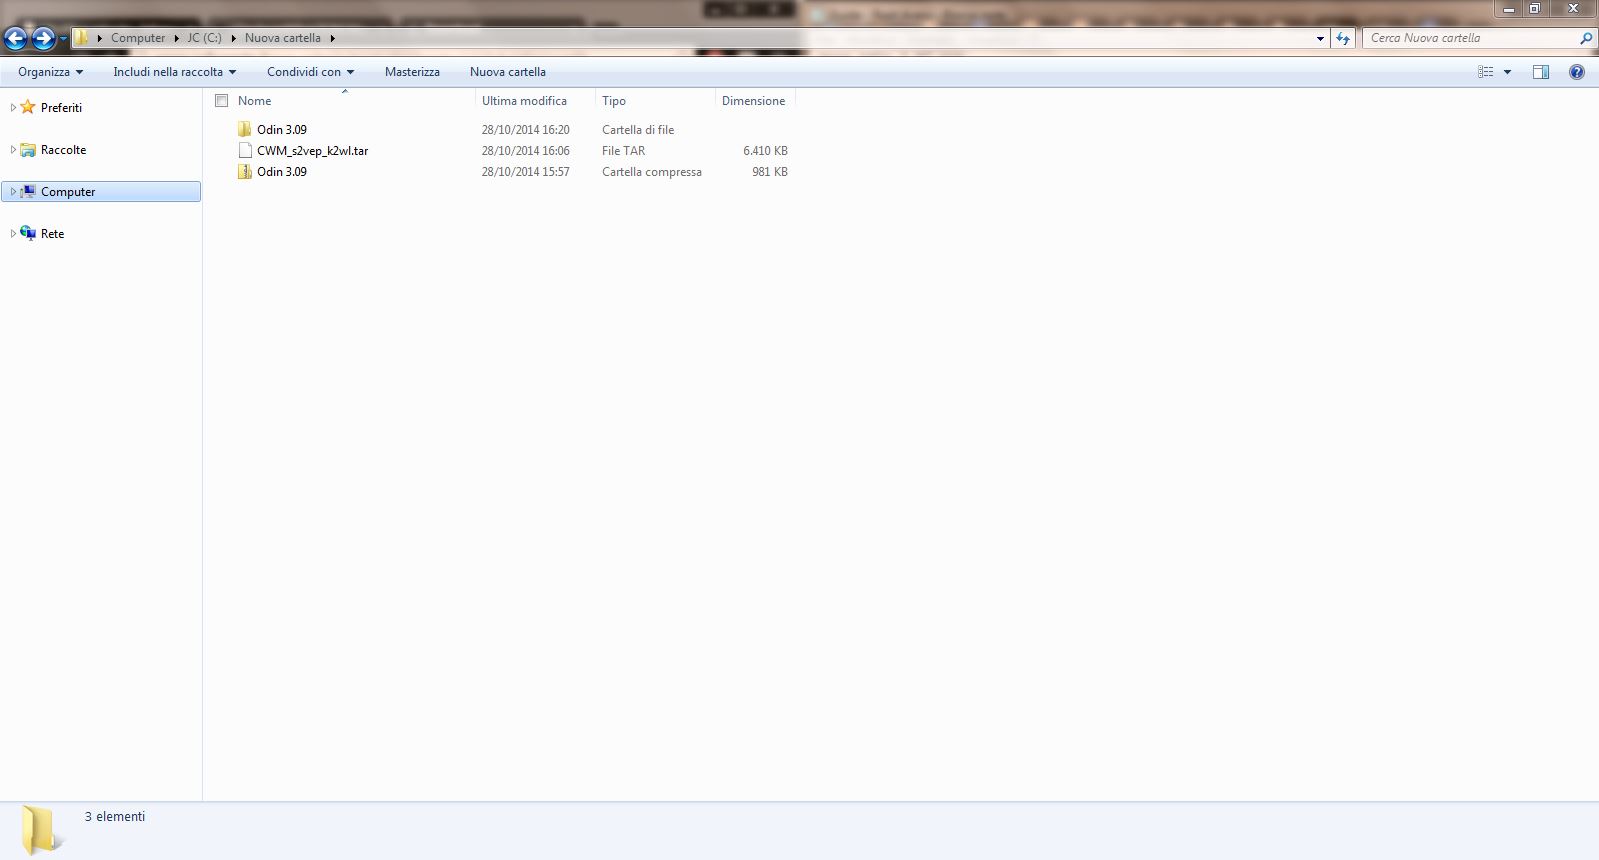This screenshot has width=1599, height=860.
Task: Open Raccolte in the navigation pane
Action: (x=63, y=150)
